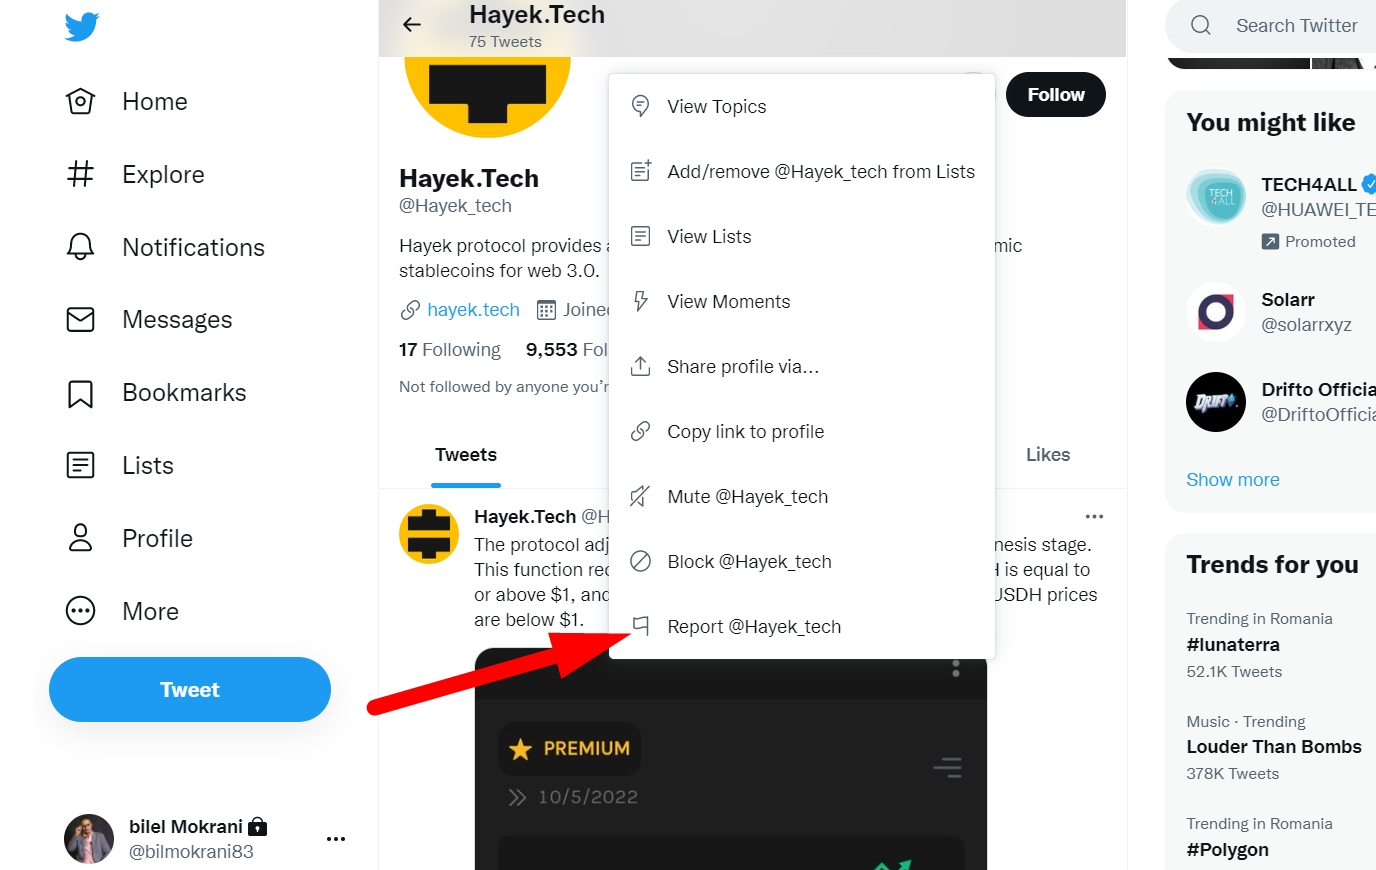This screenshot has width=1376, height=870.
Task: Click the search magnifier icon
Action: [1201, 26]
